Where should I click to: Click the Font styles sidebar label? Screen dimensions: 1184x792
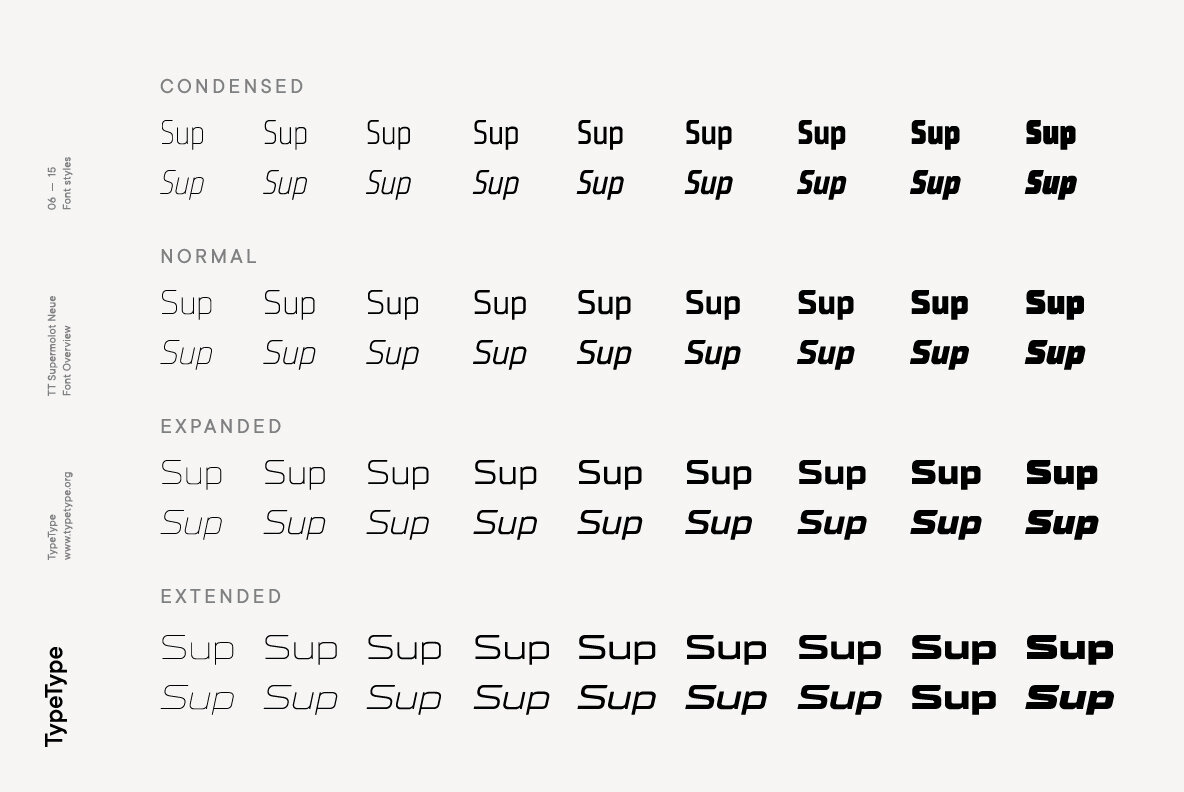coord(67,183)
